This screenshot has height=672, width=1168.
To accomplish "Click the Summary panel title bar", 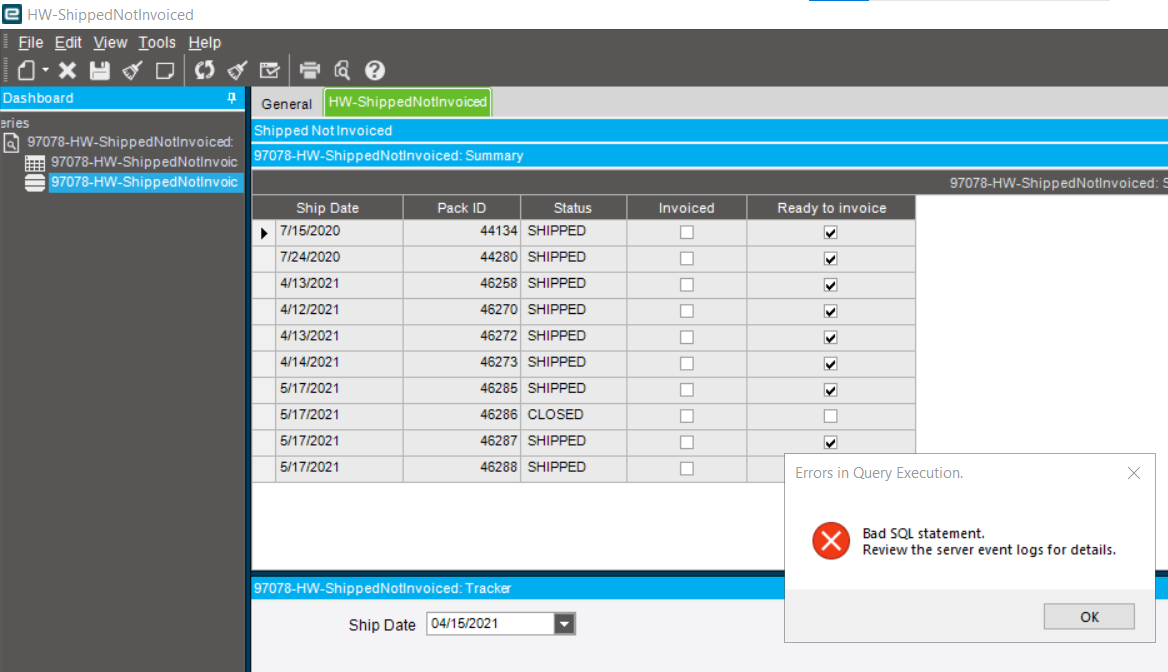I will (x=709, y=156).
